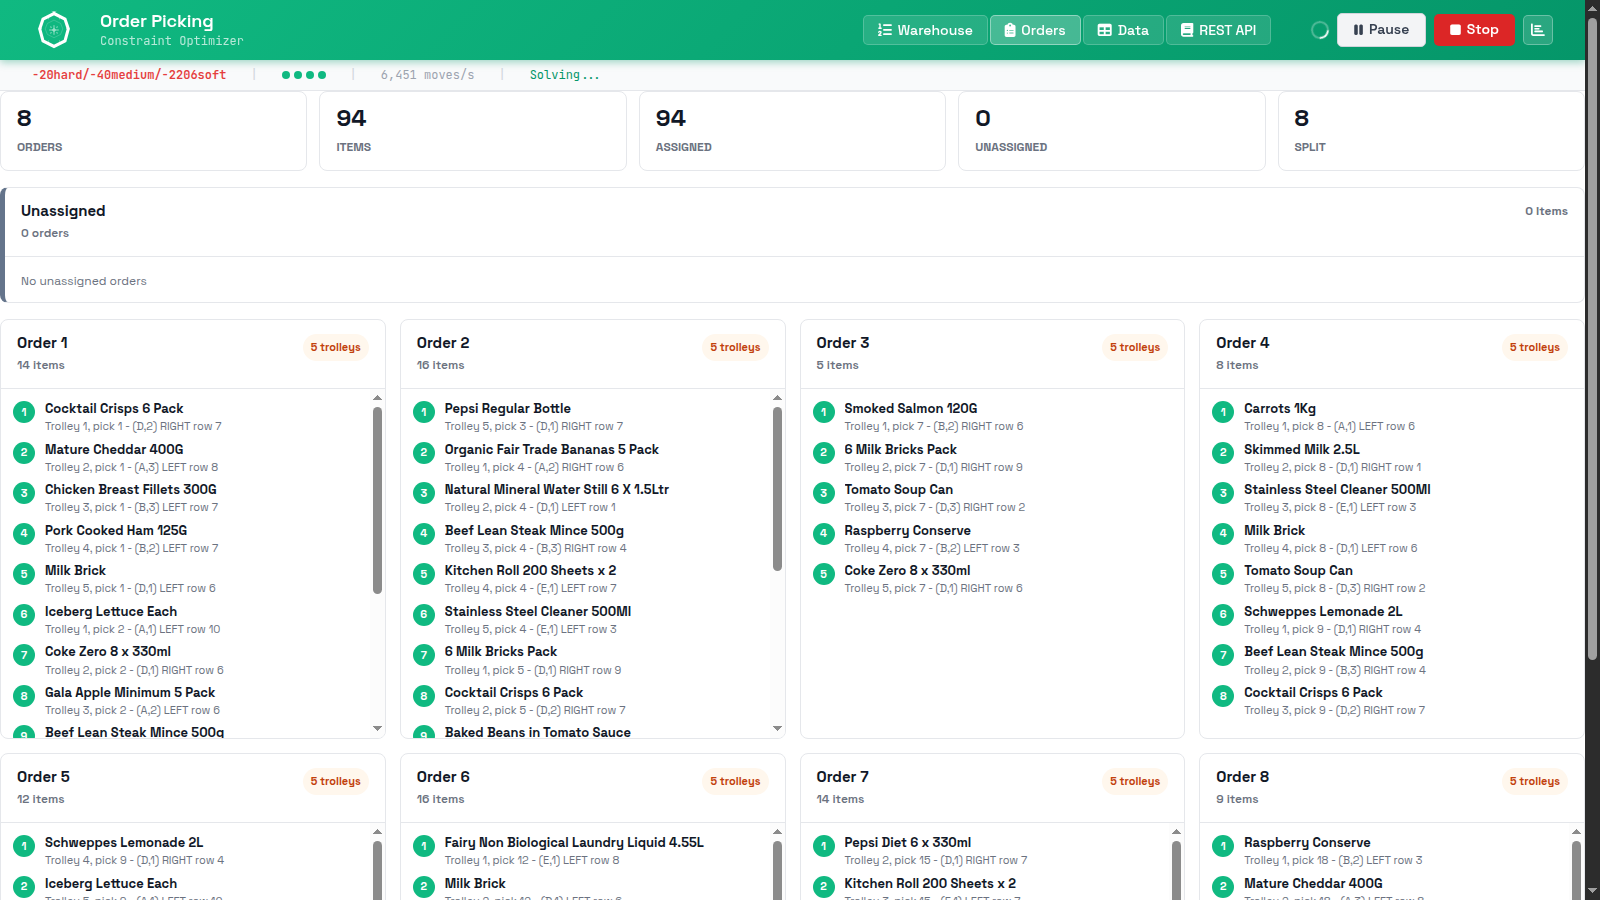The image size is (1600, 900).
Task: Click the score -20hard/-40medium/-2206soft
Action: coord(129,75)
